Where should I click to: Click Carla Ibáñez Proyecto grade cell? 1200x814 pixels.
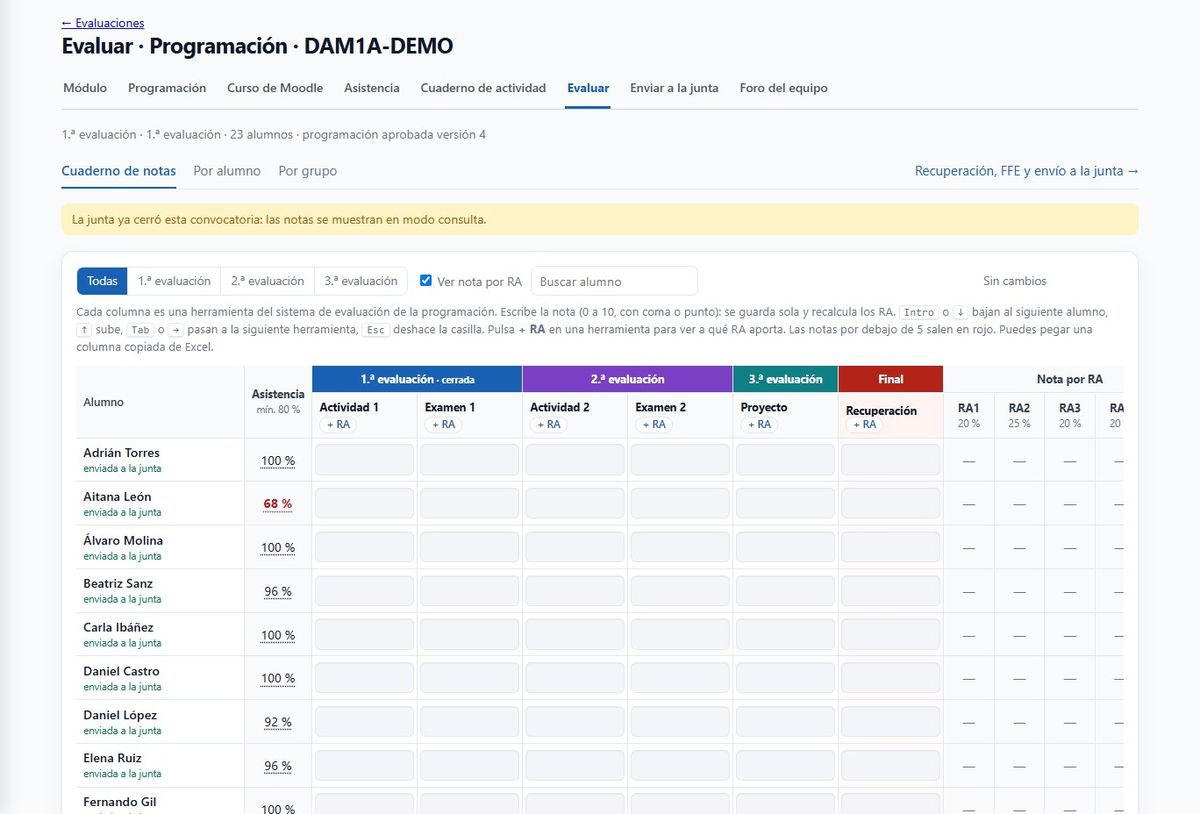pyautogui.click(x=785, y=635)
